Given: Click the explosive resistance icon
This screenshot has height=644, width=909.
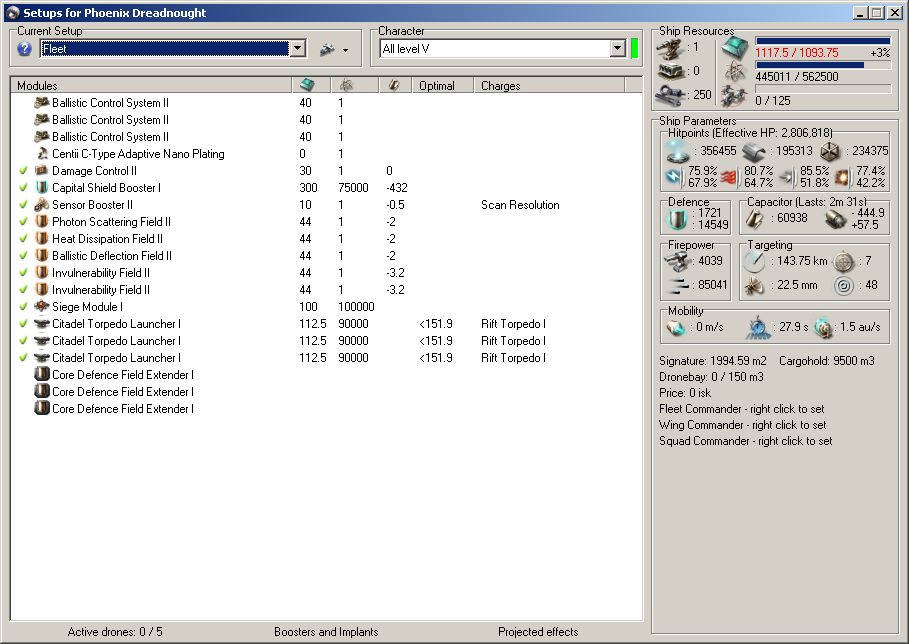Looking at the screenshot, I should (843, 176).
